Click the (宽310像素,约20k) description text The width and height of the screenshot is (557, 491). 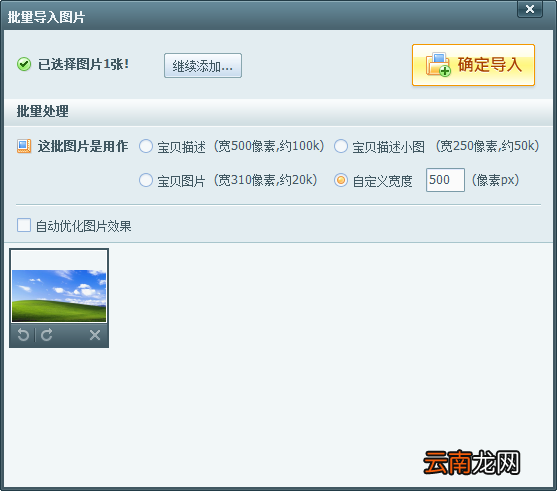[x=265, y=180]
